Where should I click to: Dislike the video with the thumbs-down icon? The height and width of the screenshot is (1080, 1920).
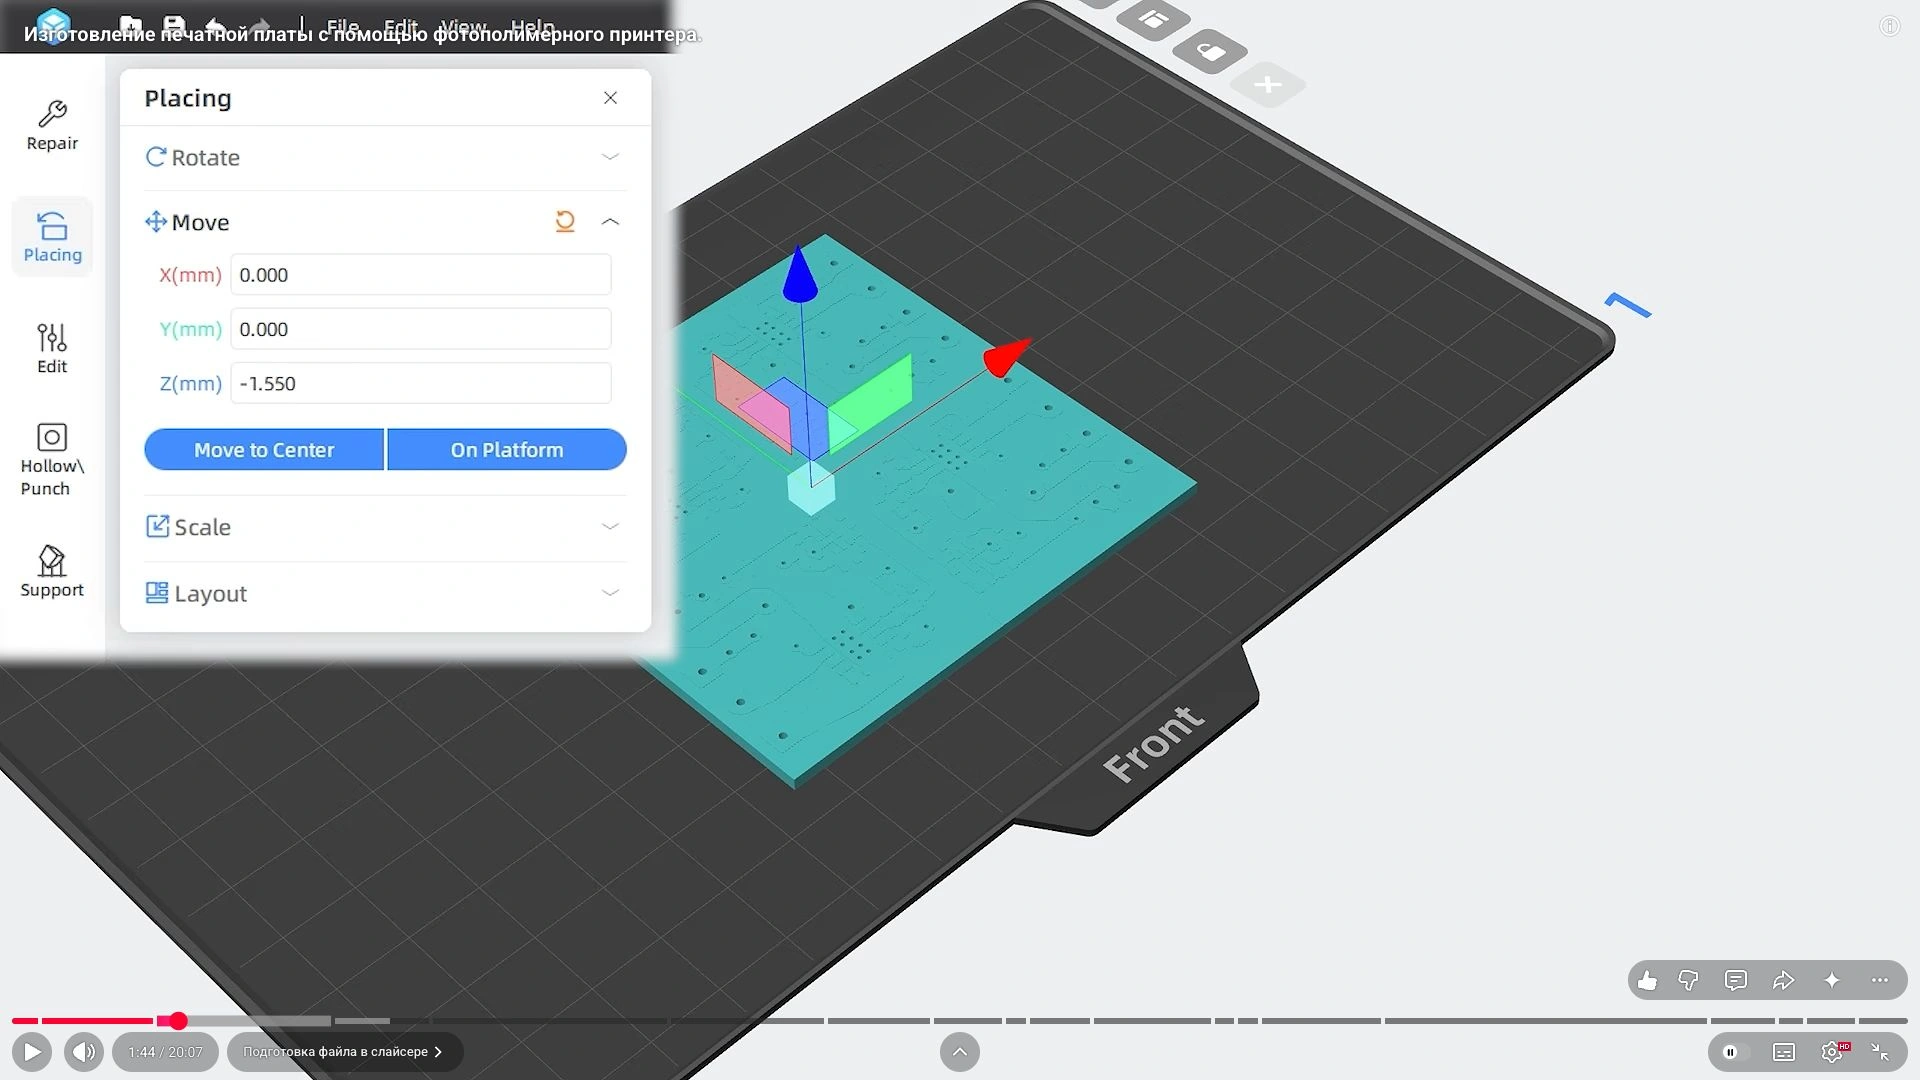point(1689,981)
